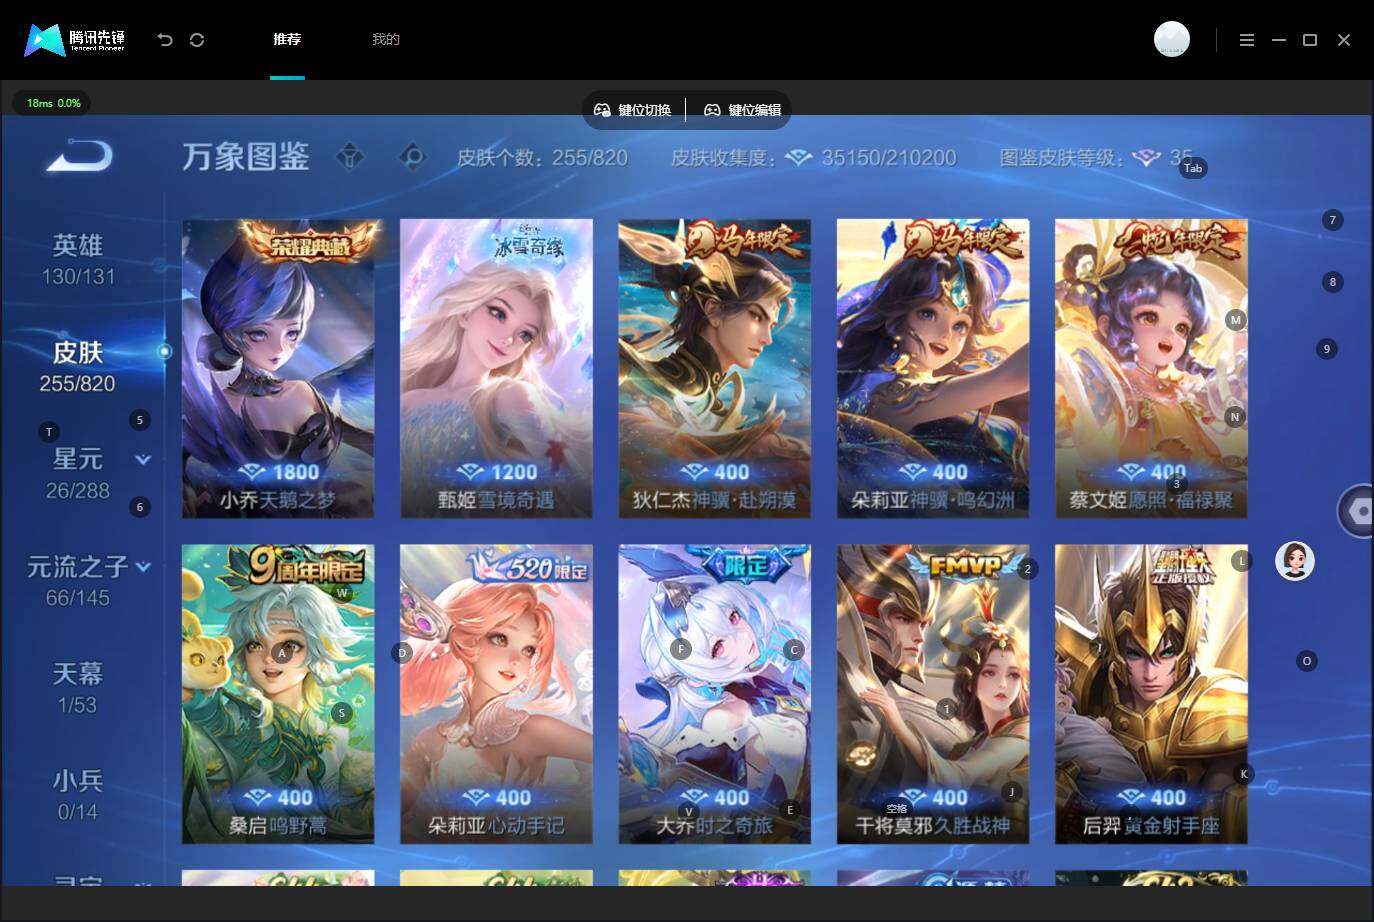Screen dimensions: 1374x922
Task: Click the Tencent Pioneer logo
Action: pos(74,40)
